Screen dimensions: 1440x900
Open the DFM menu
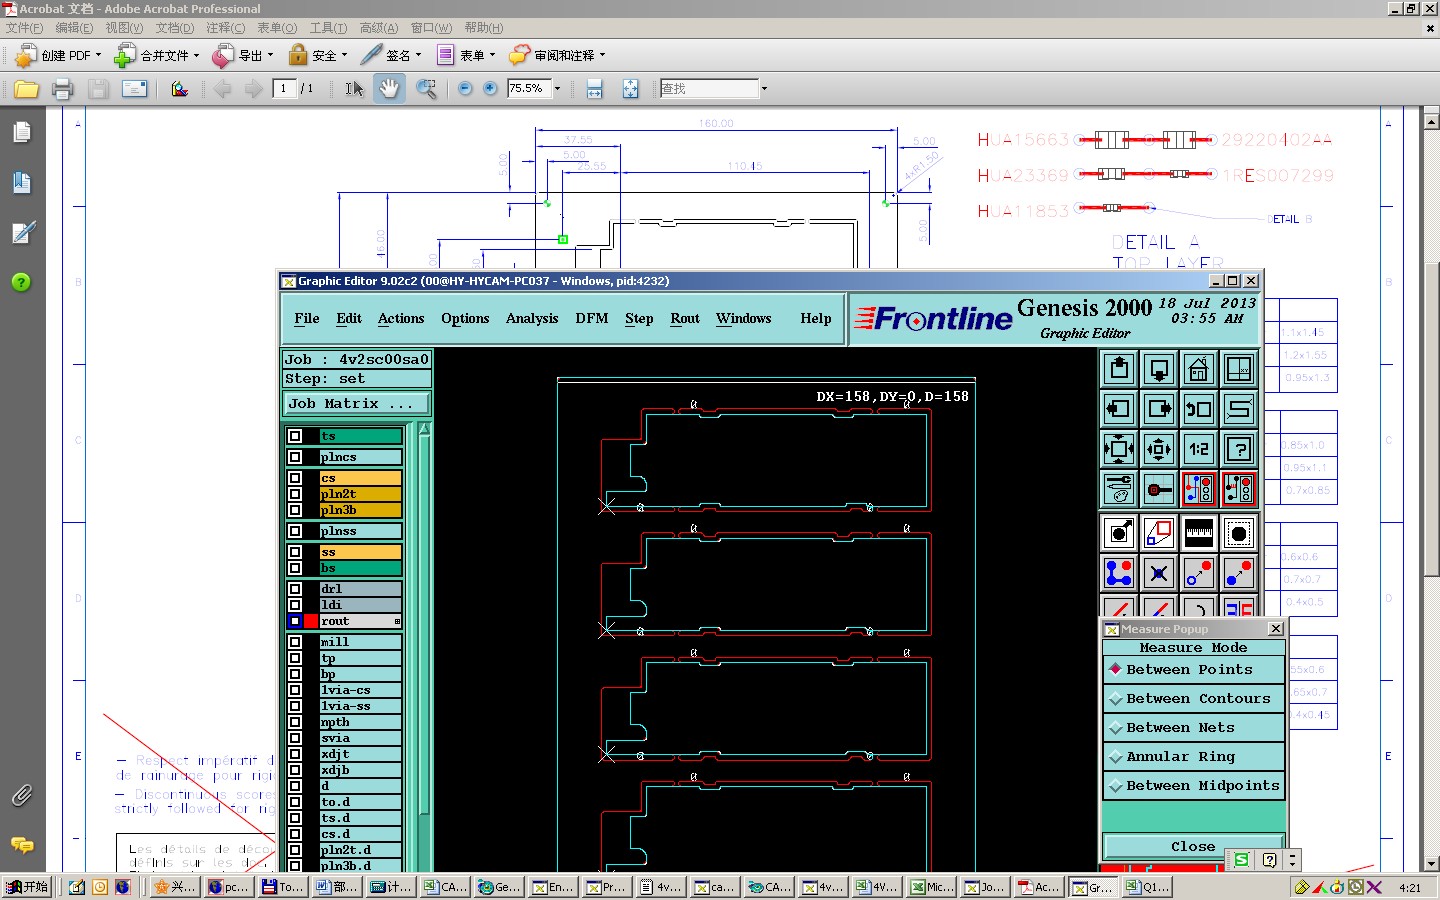(x=591, y=318)
